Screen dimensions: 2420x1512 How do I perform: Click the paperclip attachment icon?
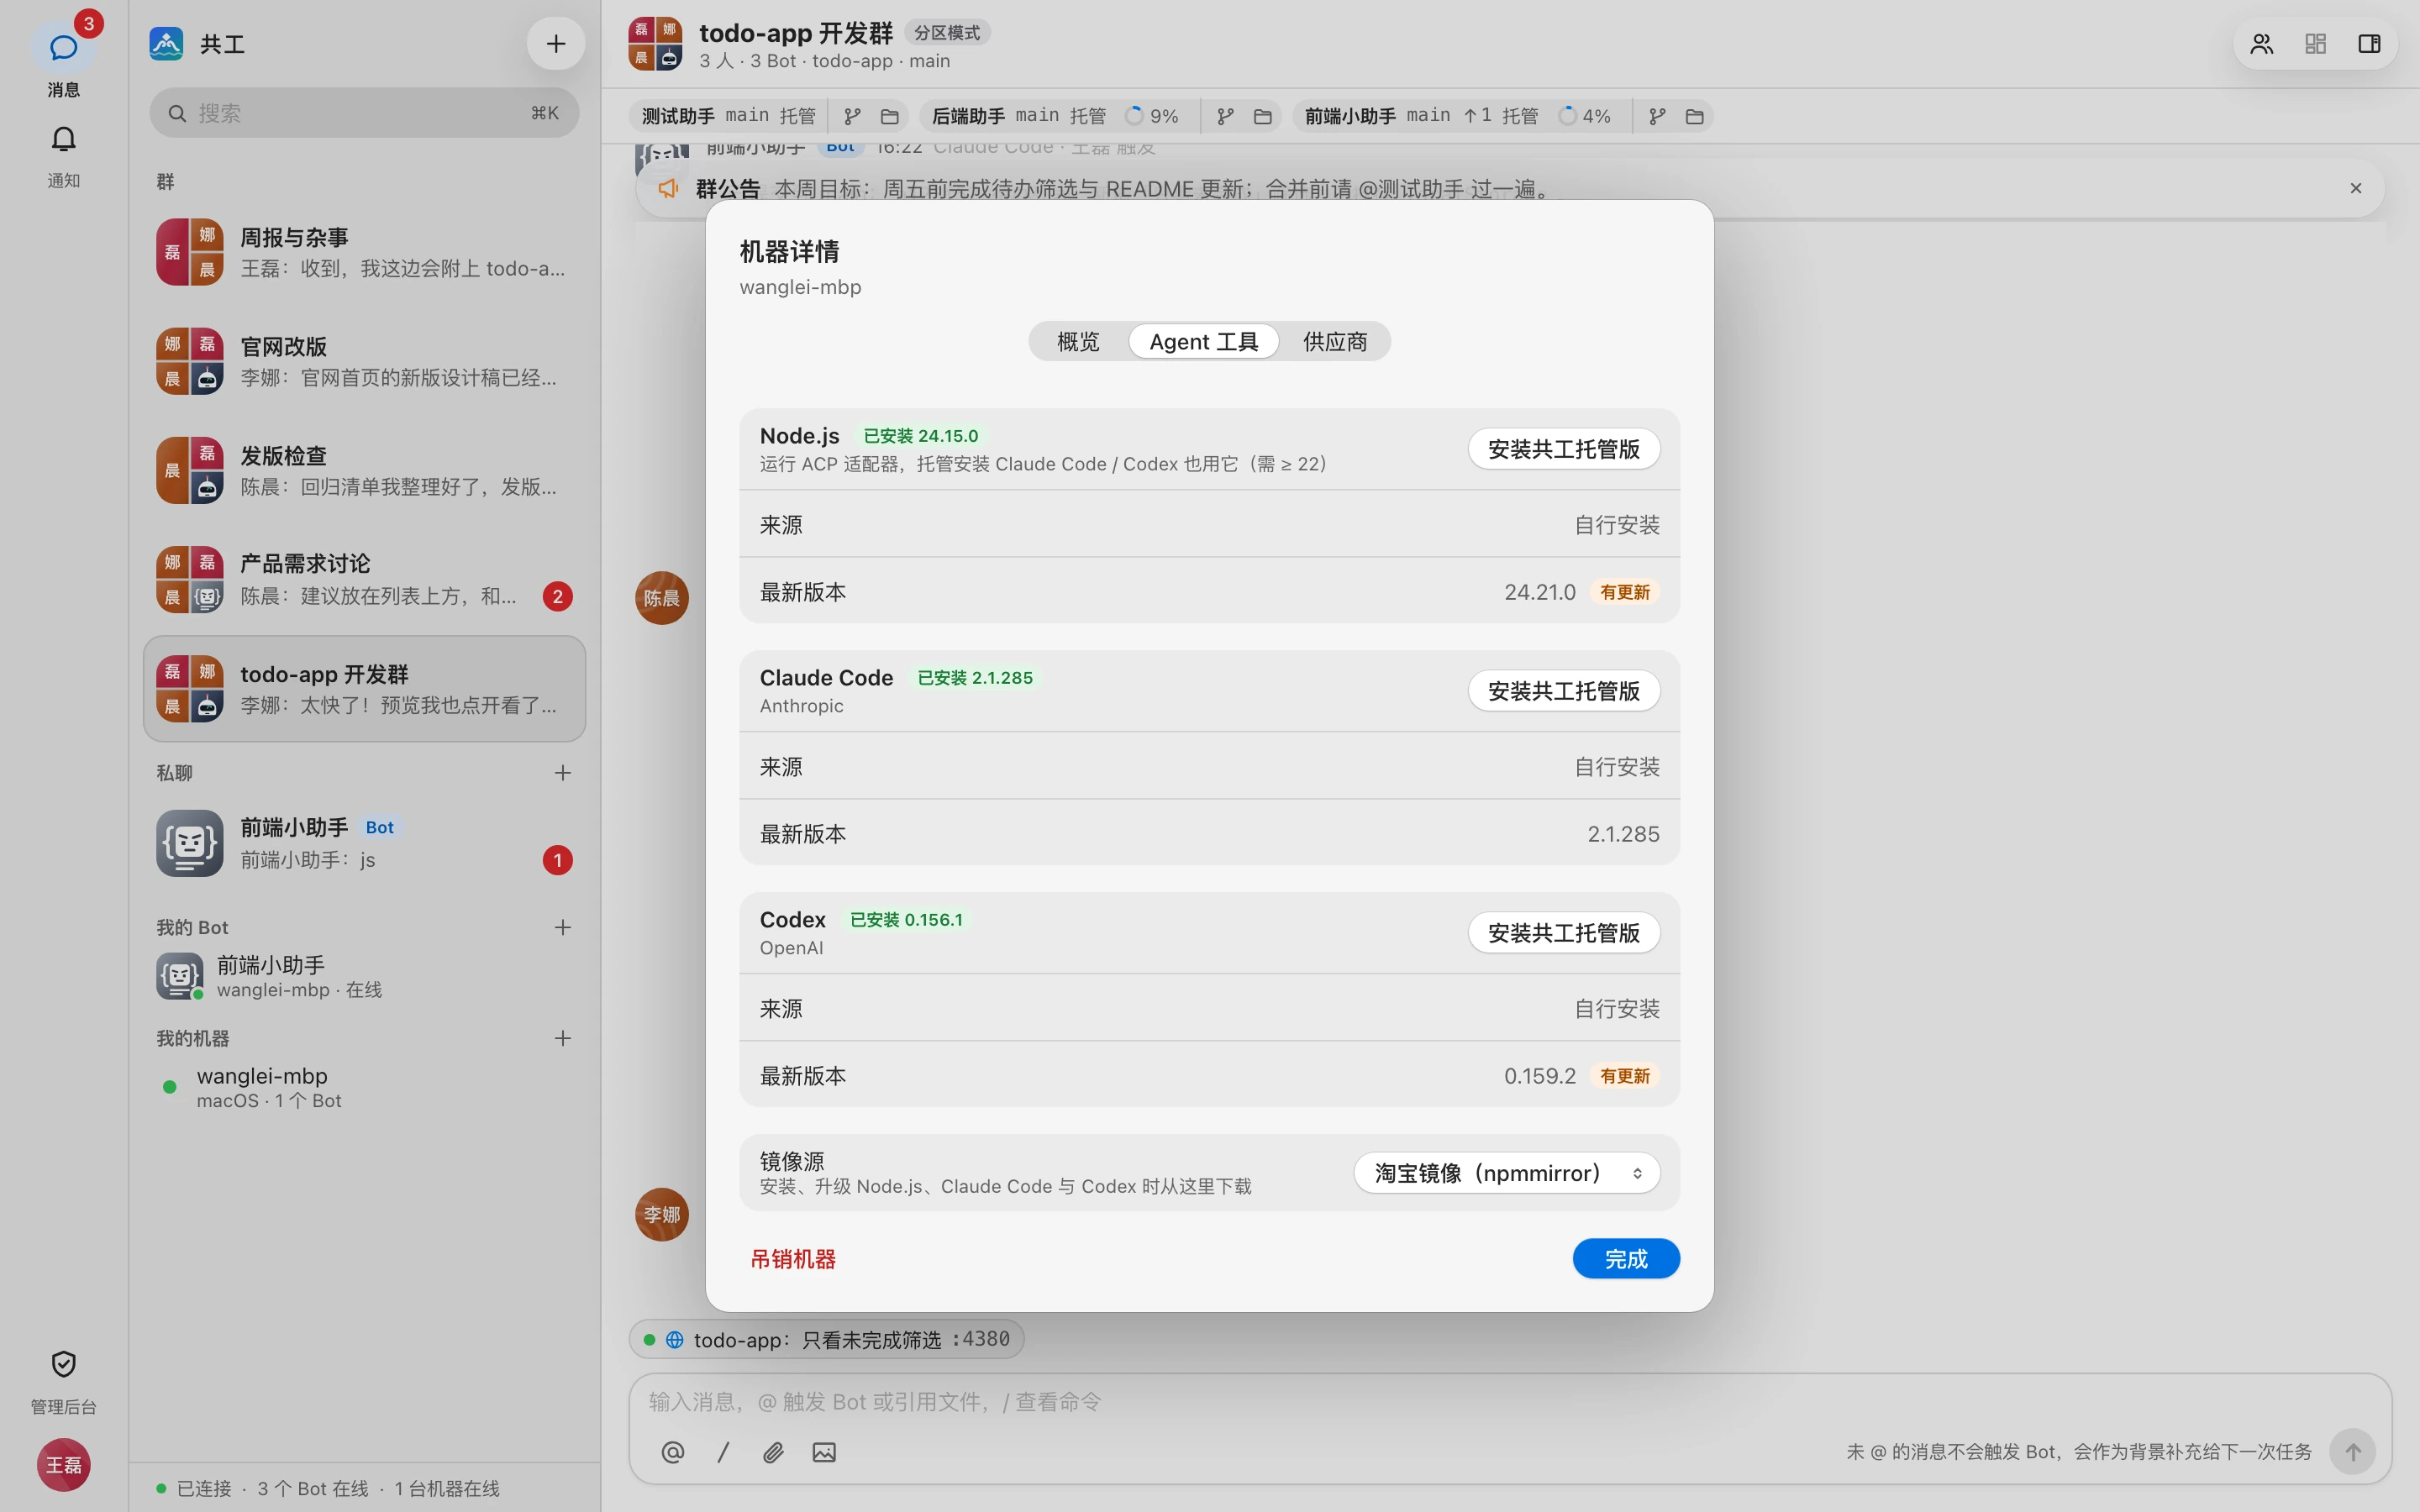point(773,1452)
